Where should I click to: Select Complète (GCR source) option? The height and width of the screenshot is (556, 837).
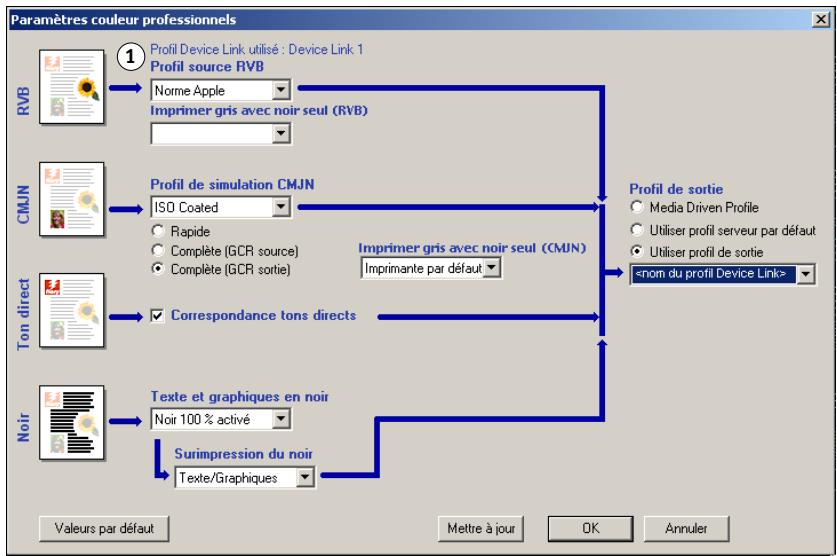point(157,250)
